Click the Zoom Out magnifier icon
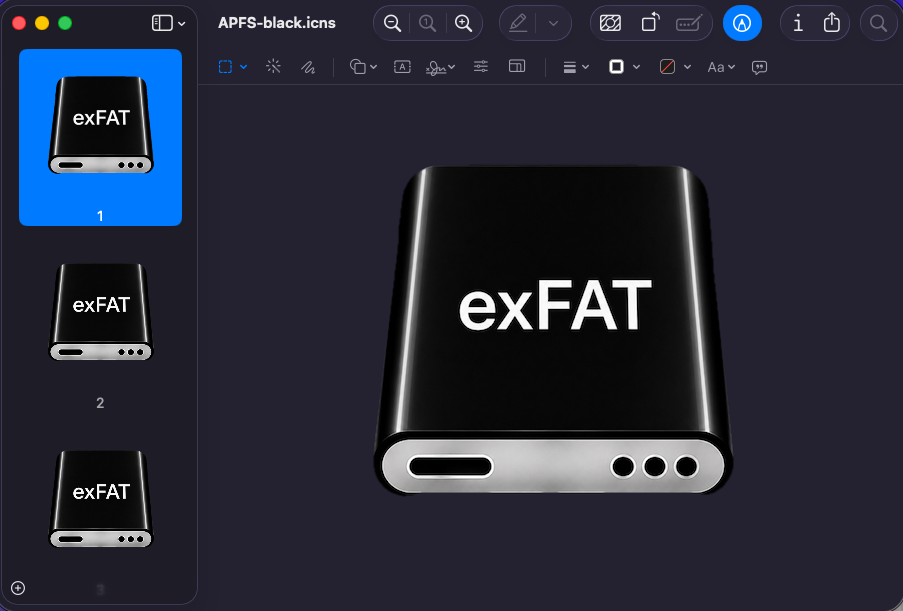The image size is (903, 611). (392, 23)
